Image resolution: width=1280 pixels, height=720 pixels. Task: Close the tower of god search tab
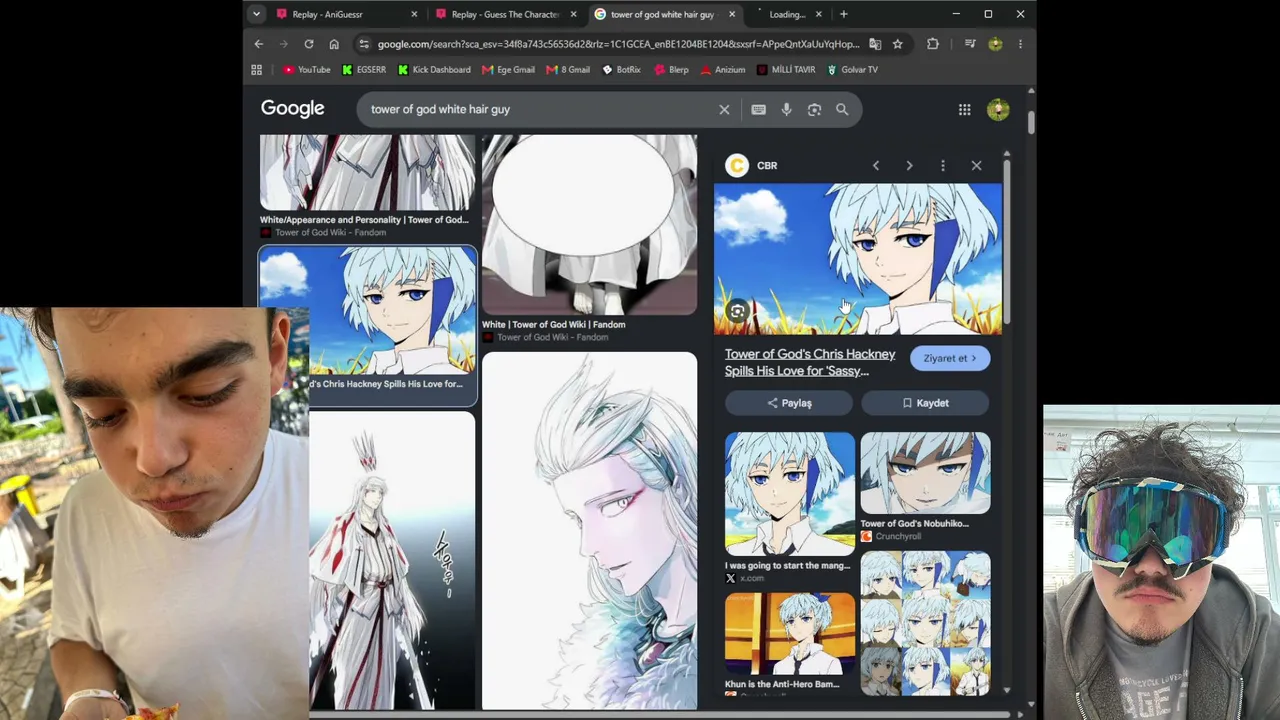click(x=732, y=14)
